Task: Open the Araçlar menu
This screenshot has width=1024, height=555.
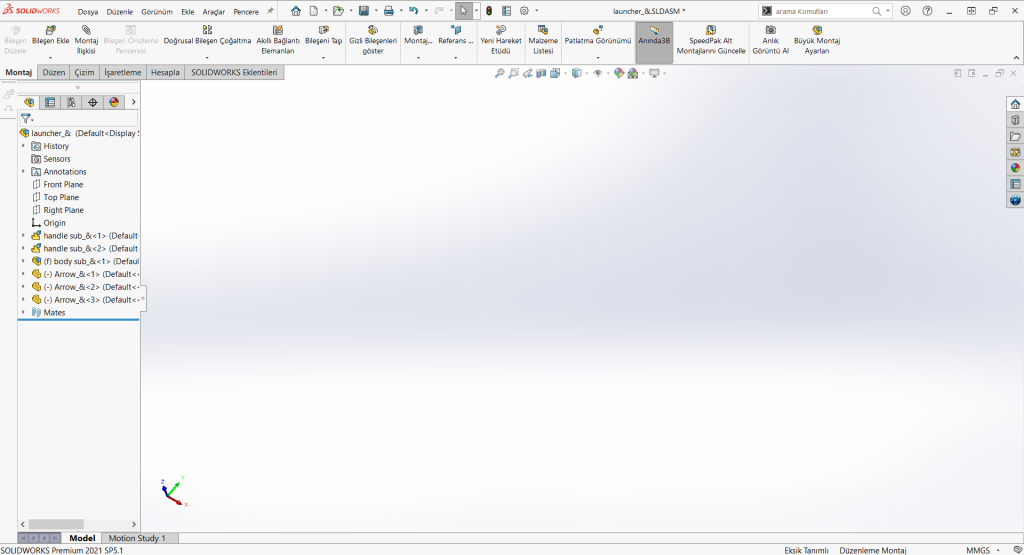Action: pos(214,11)
